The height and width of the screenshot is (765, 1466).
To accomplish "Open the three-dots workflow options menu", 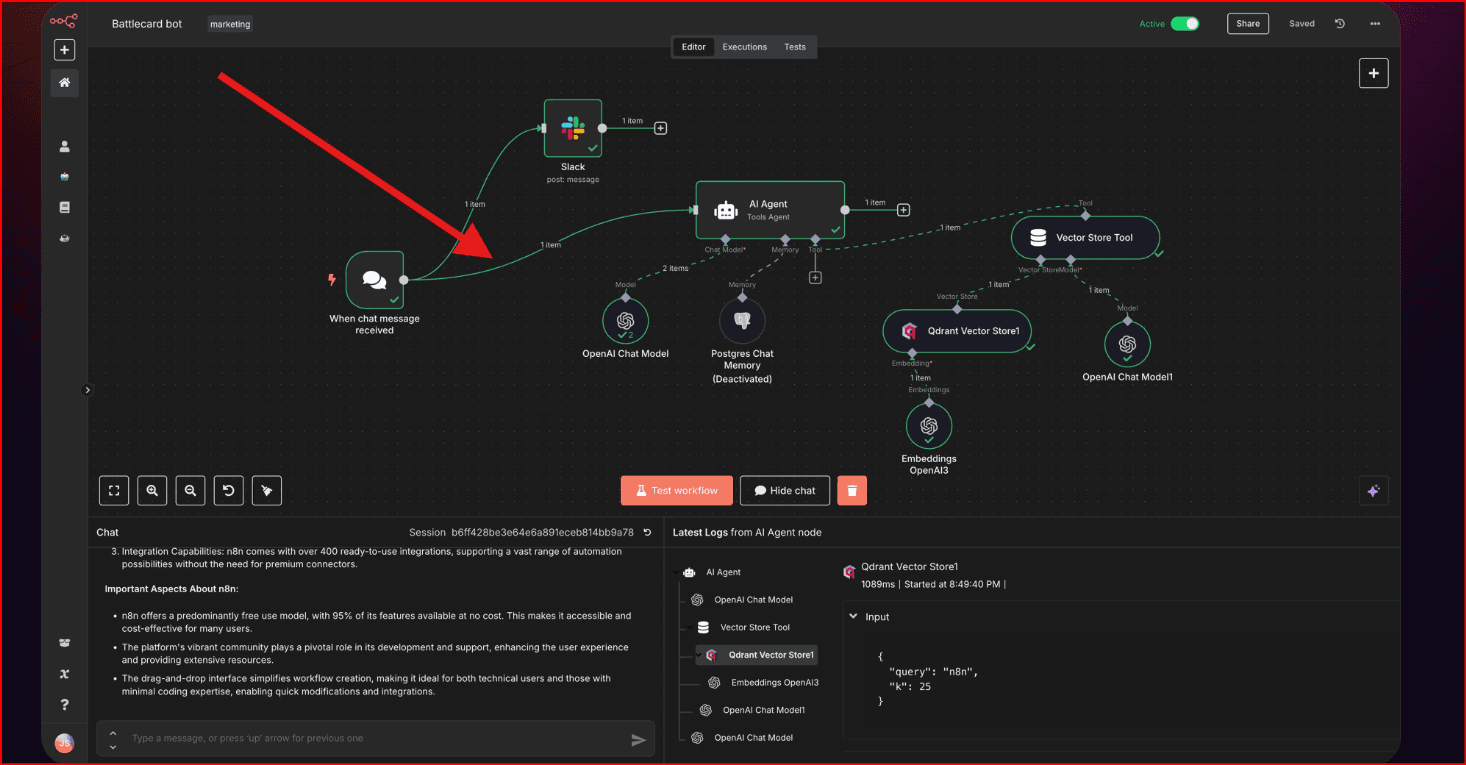I will coord(1375,24).
